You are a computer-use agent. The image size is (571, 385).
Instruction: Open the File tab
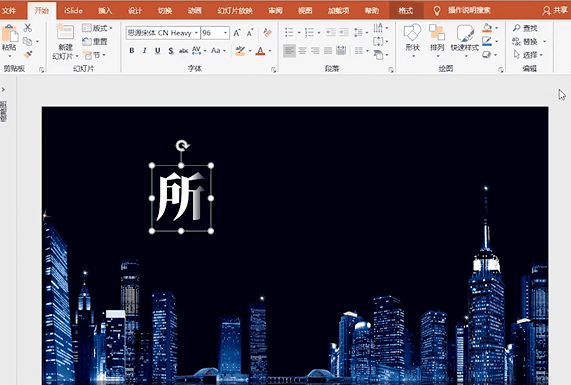[x=9, y=10]
